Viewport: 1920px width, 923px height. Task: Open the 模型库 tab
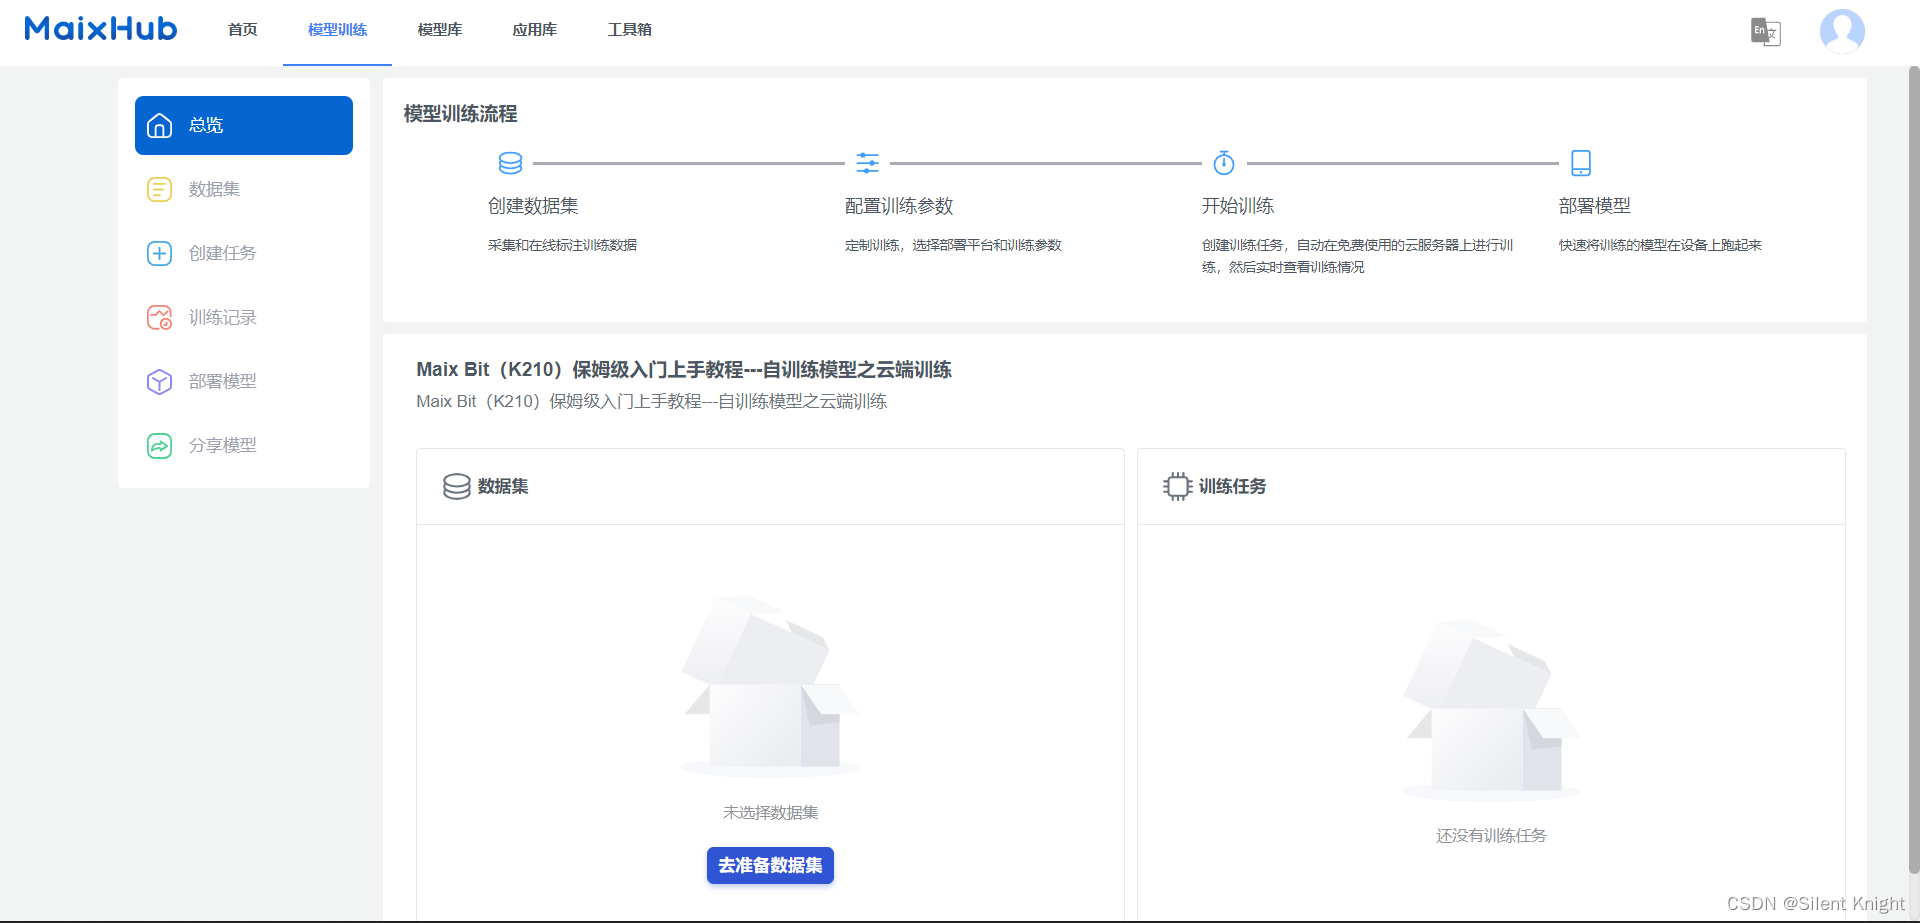(x=440, y=30)
